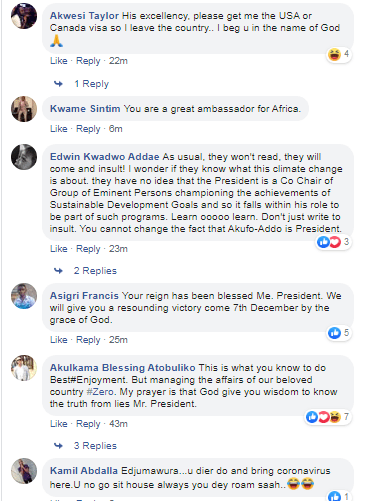This screenshot has width=370, height=501.
Task: Open the laughing reaction on Akwesi Taylor's comment
Action: coord(339,54)
